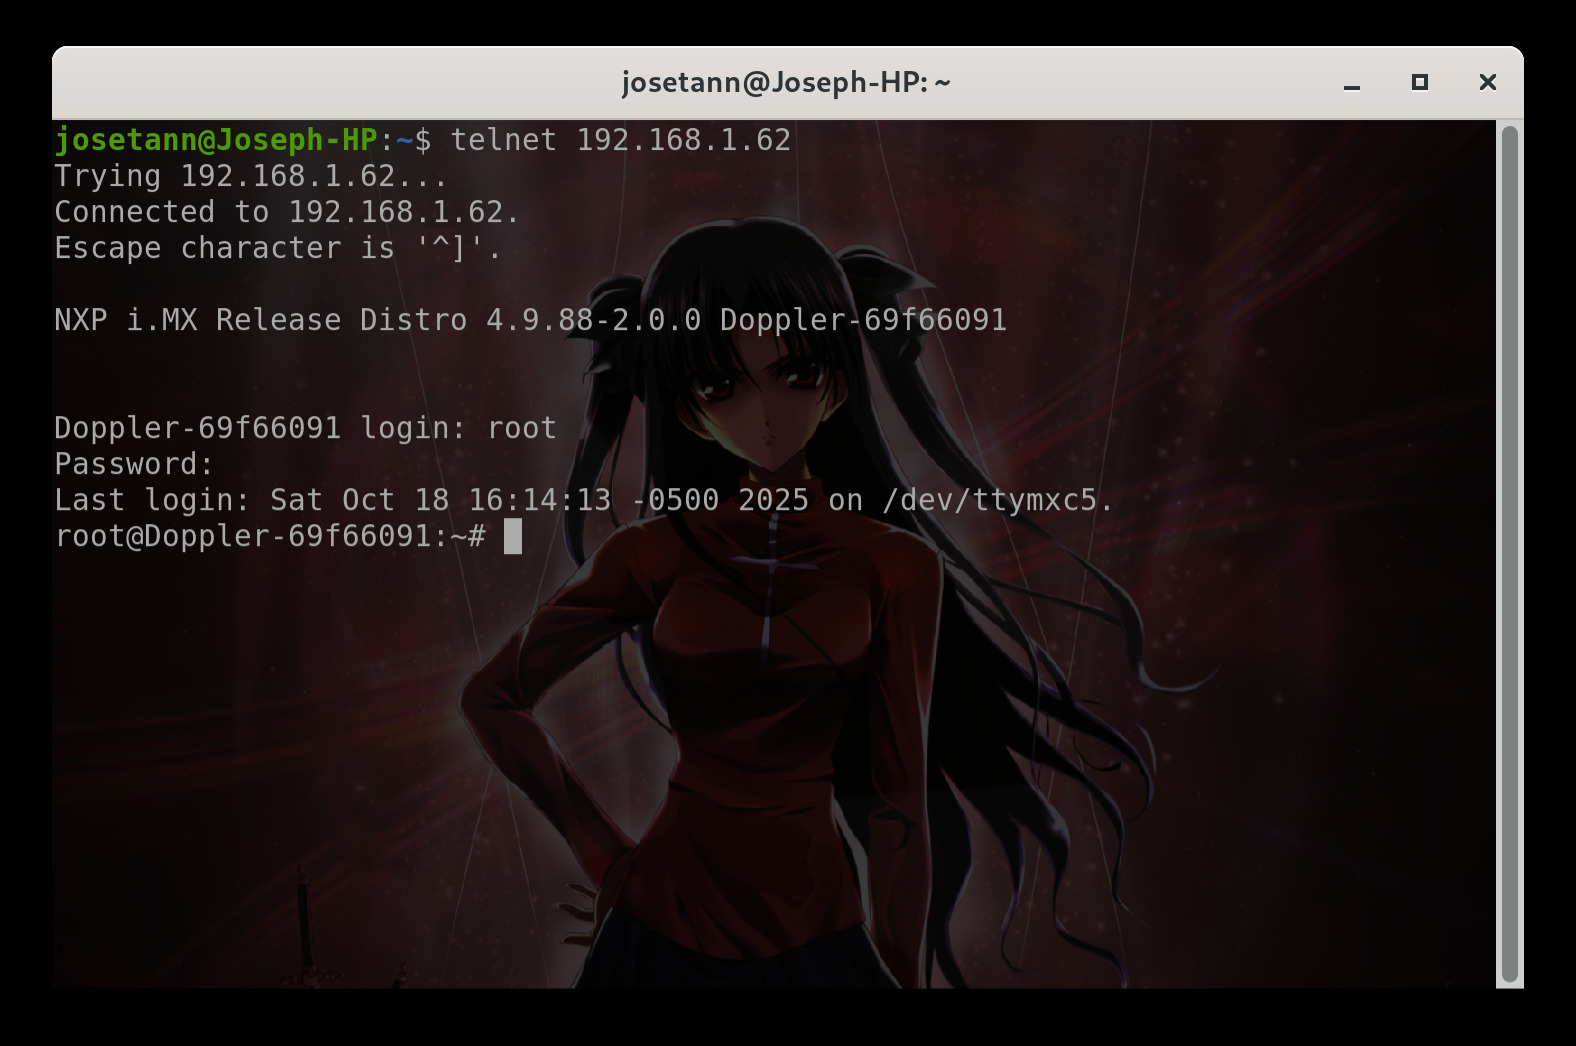Click the green josetann@Joseph-HP local prompt

click(x=216, y=140)
